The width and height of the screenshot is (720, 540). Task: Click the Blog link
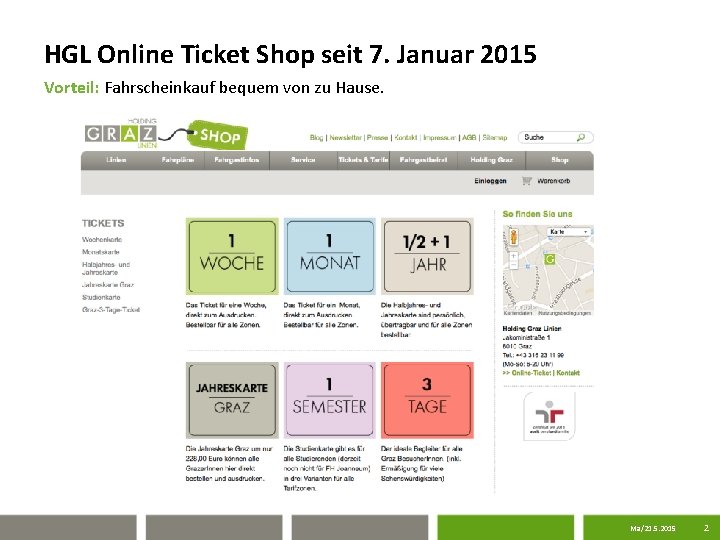pyautogui.click(x=316, y=137)
